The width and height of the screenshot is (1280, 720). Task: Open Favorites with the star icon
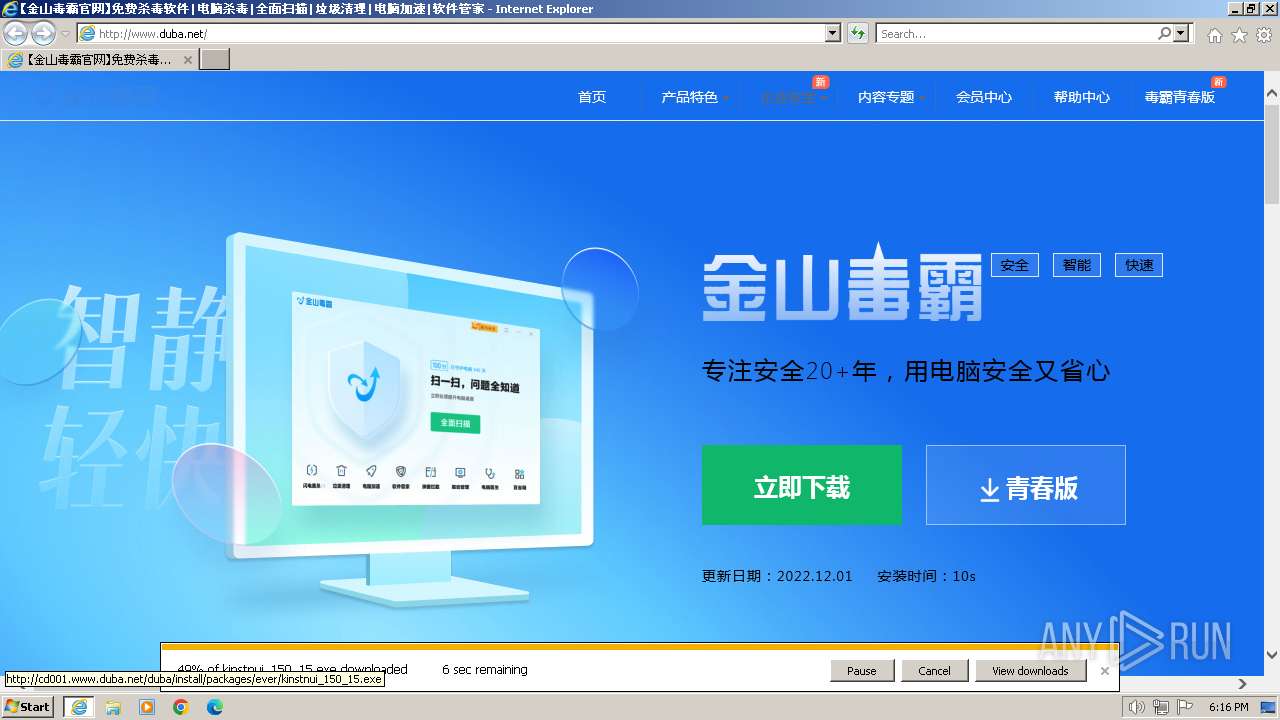(1239, 35)
